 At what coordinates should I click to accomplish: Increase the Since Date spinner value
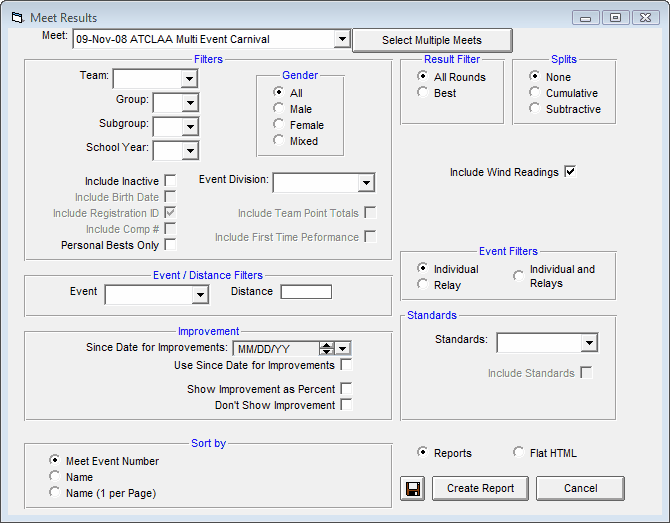[326, 345]
